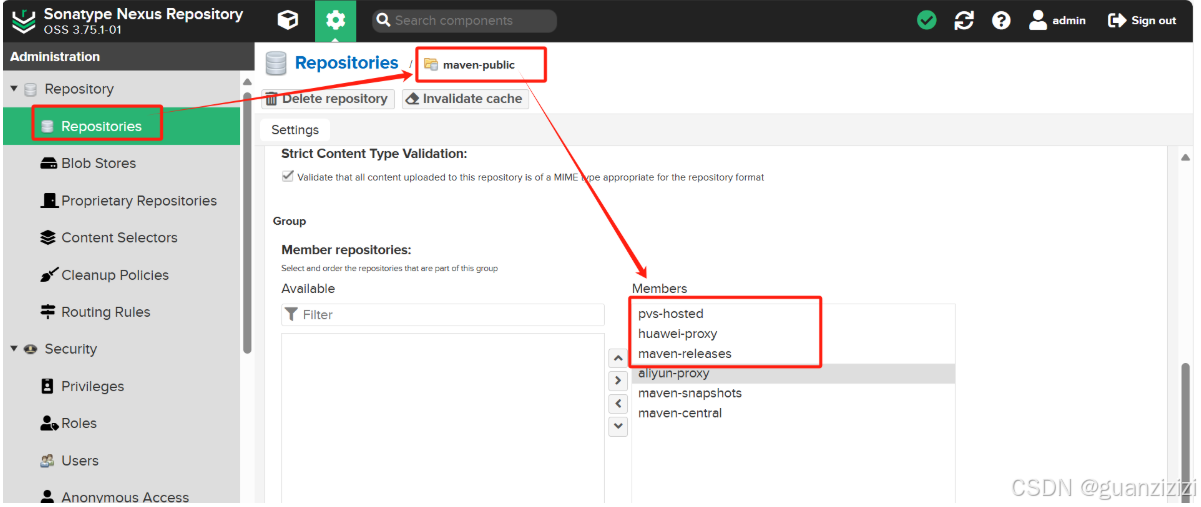Click the large Repositories database header icon
Viewport: 1201px width, 507px height.
click(x=276, y=64)
